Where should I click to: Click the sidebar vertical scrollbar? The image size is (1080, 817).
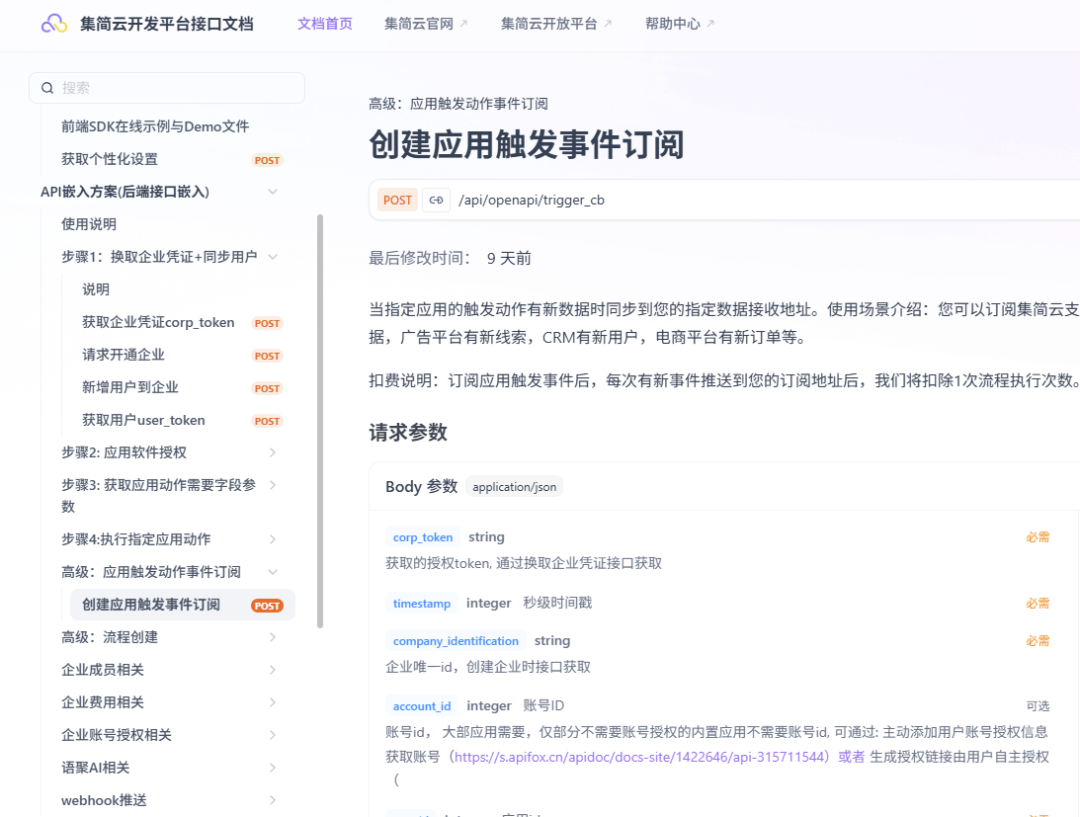coord(320,420)
